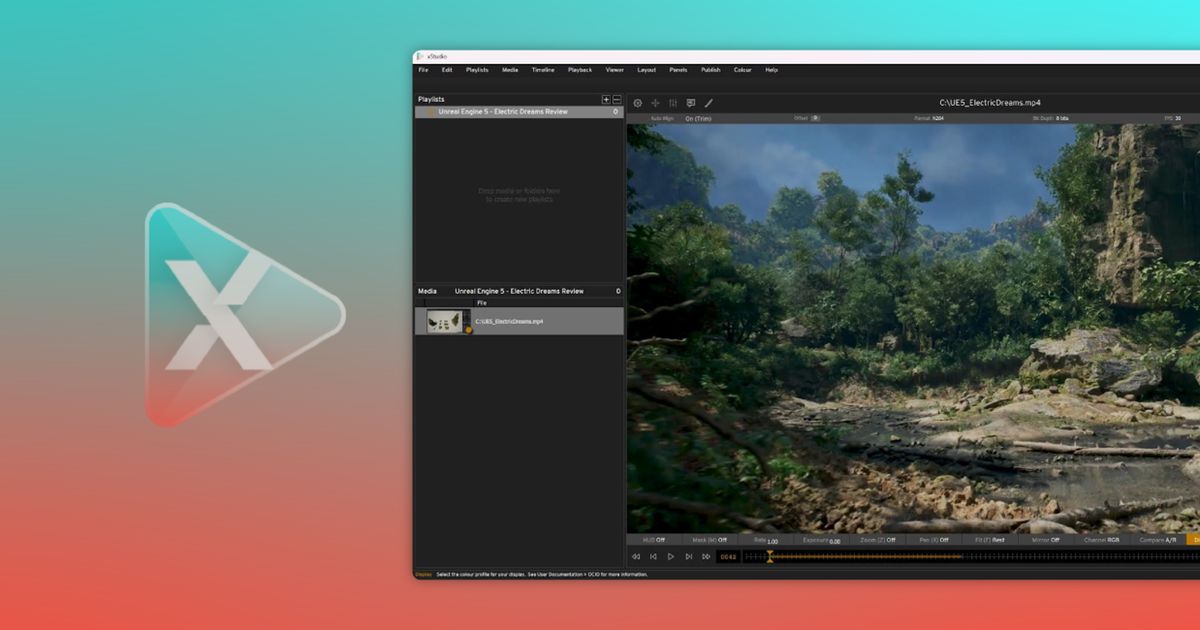Open the Help menu
Viewport: 1200px width, 630px height.
tap(771, 70)
